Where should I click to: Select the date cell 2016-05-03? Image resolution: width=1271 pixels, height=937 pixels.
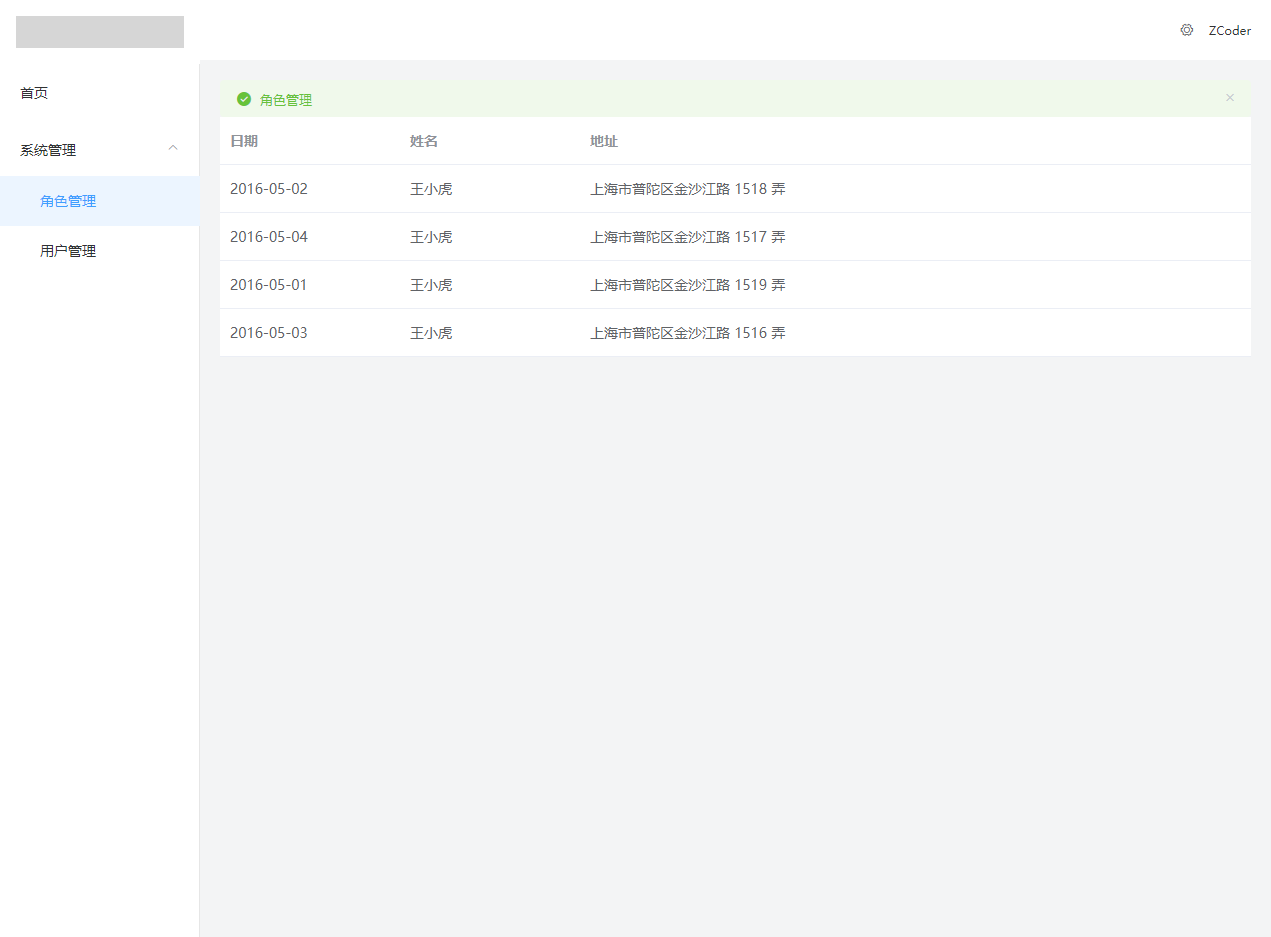[x=269, y=333]
